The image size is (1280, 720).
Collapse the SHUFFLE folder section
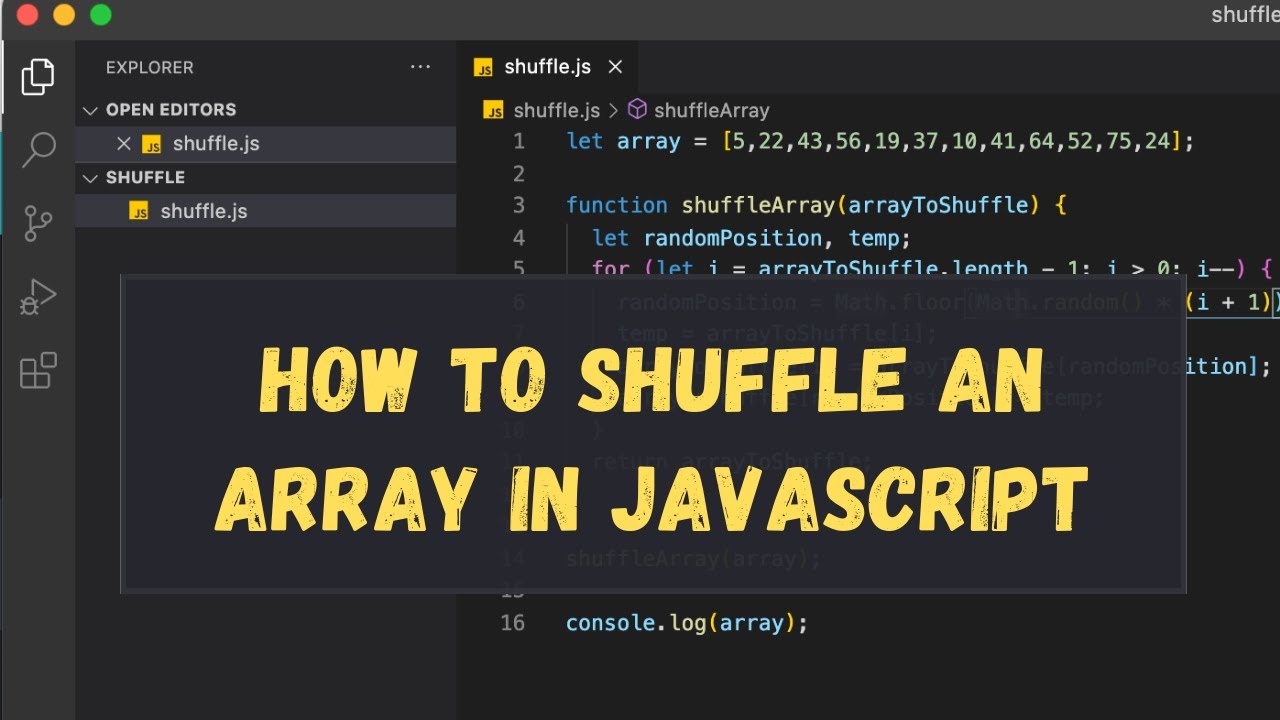(x=90, y=177)
